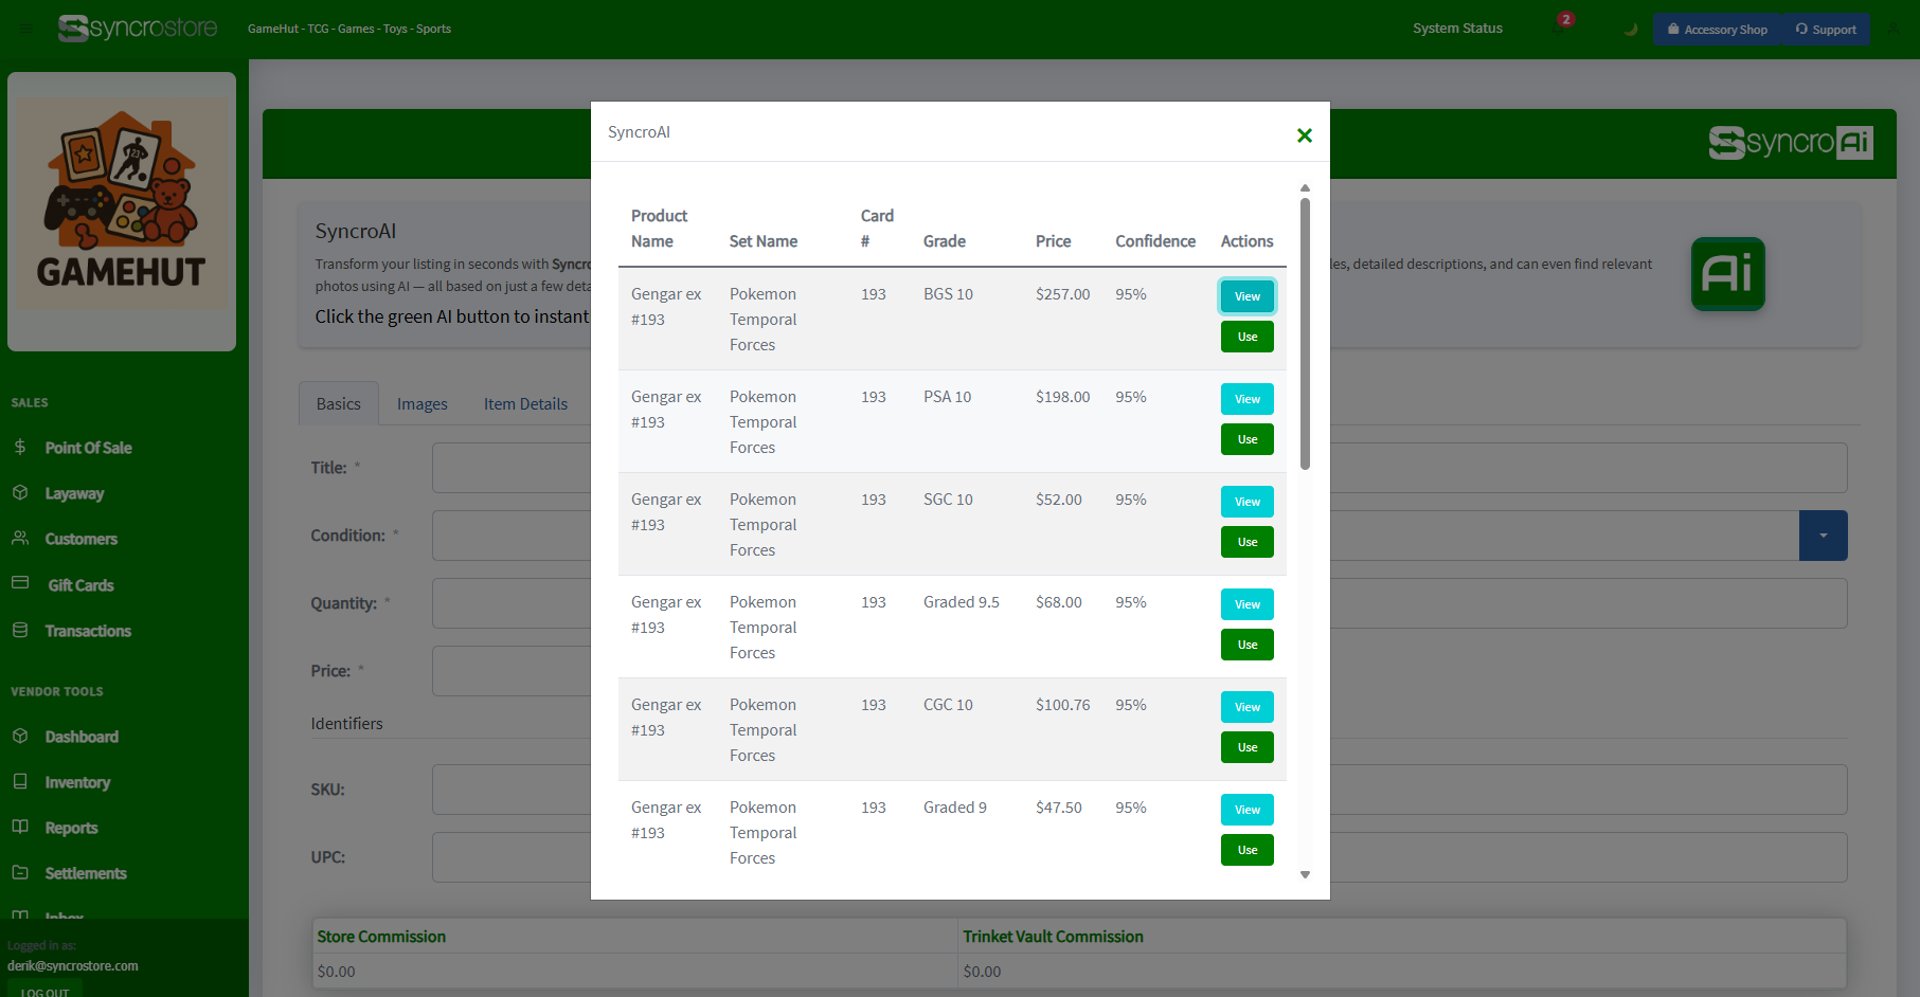Click the Confidence column header
This screenshot has height=997, width=1920.
[1155, 241]
